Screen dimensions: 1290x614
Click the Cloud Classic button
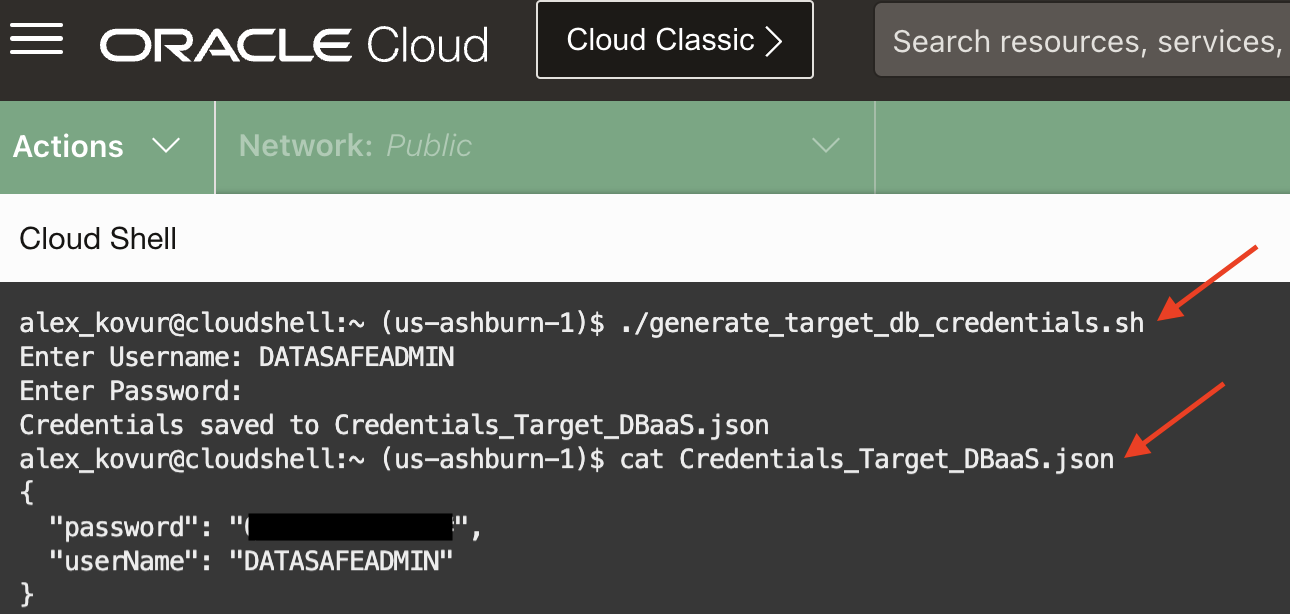[x=674, y=40]
